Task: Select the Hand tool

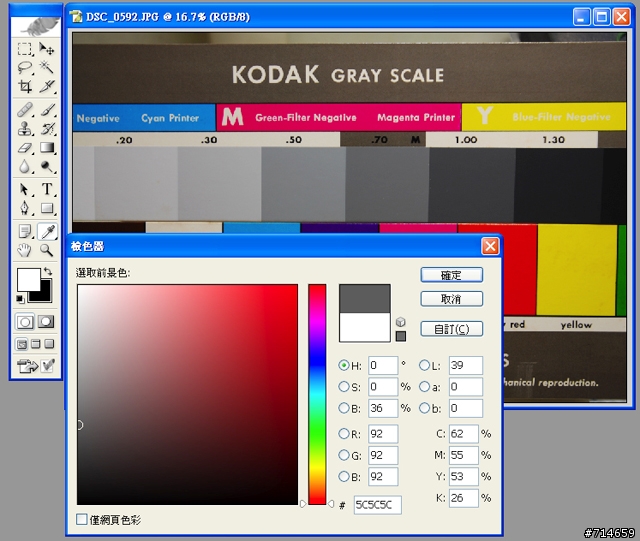Action: 25,250
